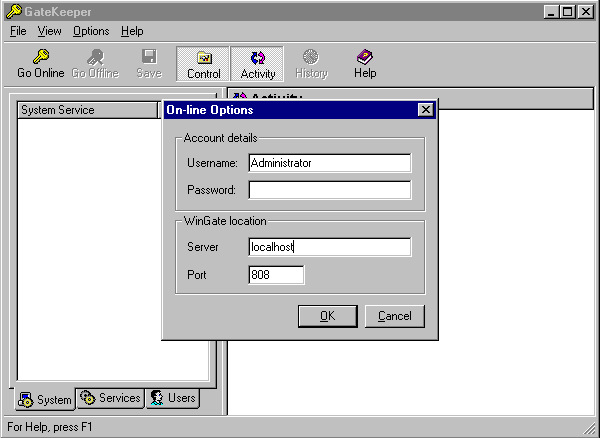This screenshot has width=600, height=438.
Task: Click the OK button
Action: (x=328, y=316)
